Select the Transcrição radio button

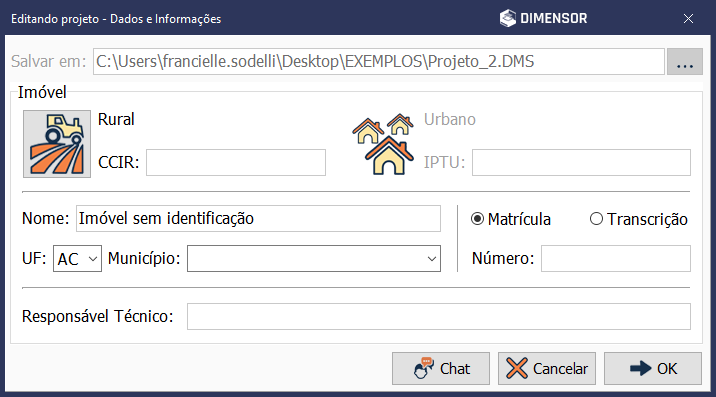(x=596, y=219)
